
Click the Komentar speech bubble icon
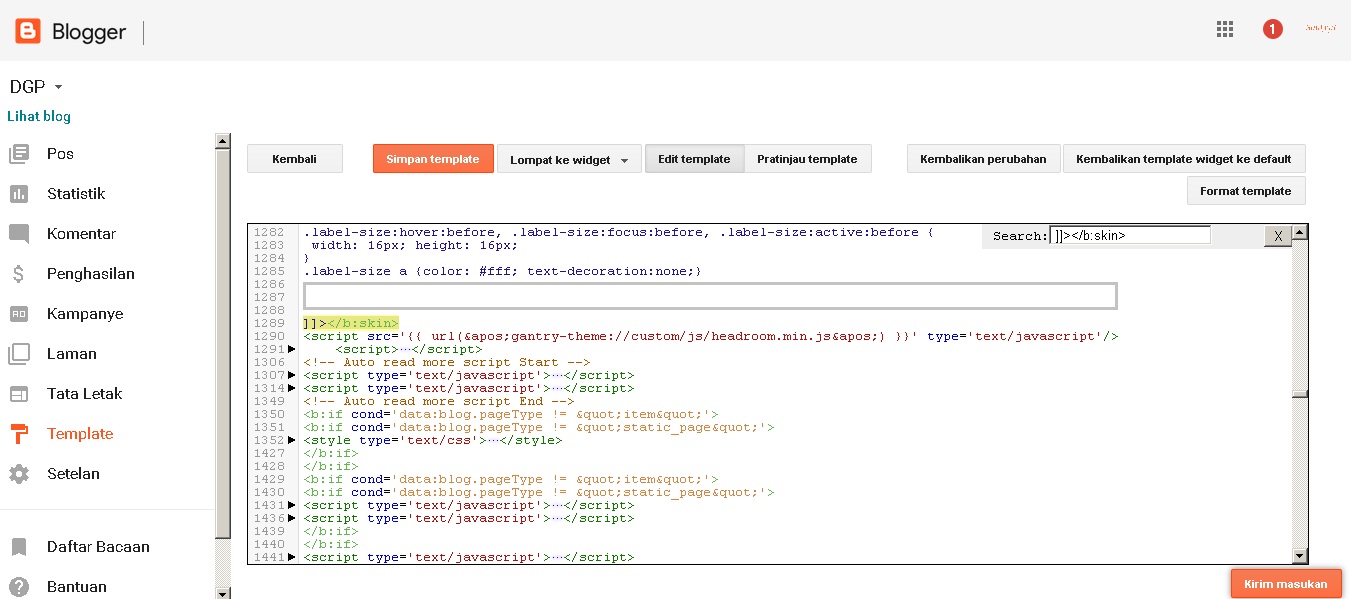(19, 234)
